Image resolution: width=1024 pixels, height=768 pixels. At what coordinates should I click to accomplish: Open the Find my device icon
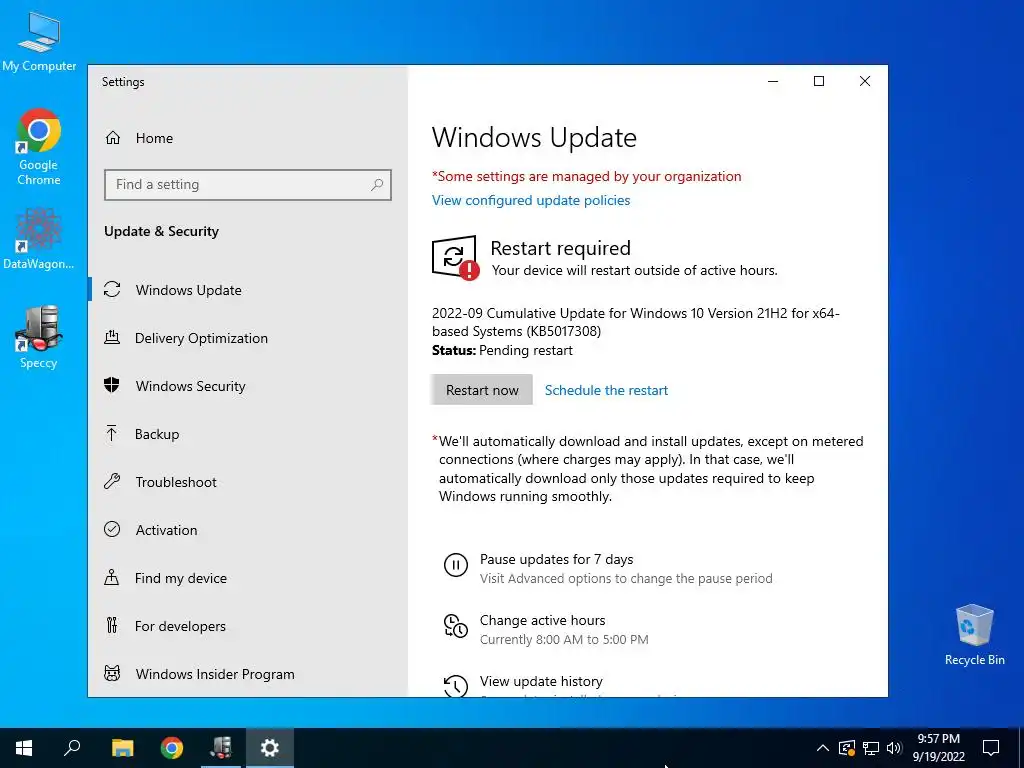pos(112,577)
